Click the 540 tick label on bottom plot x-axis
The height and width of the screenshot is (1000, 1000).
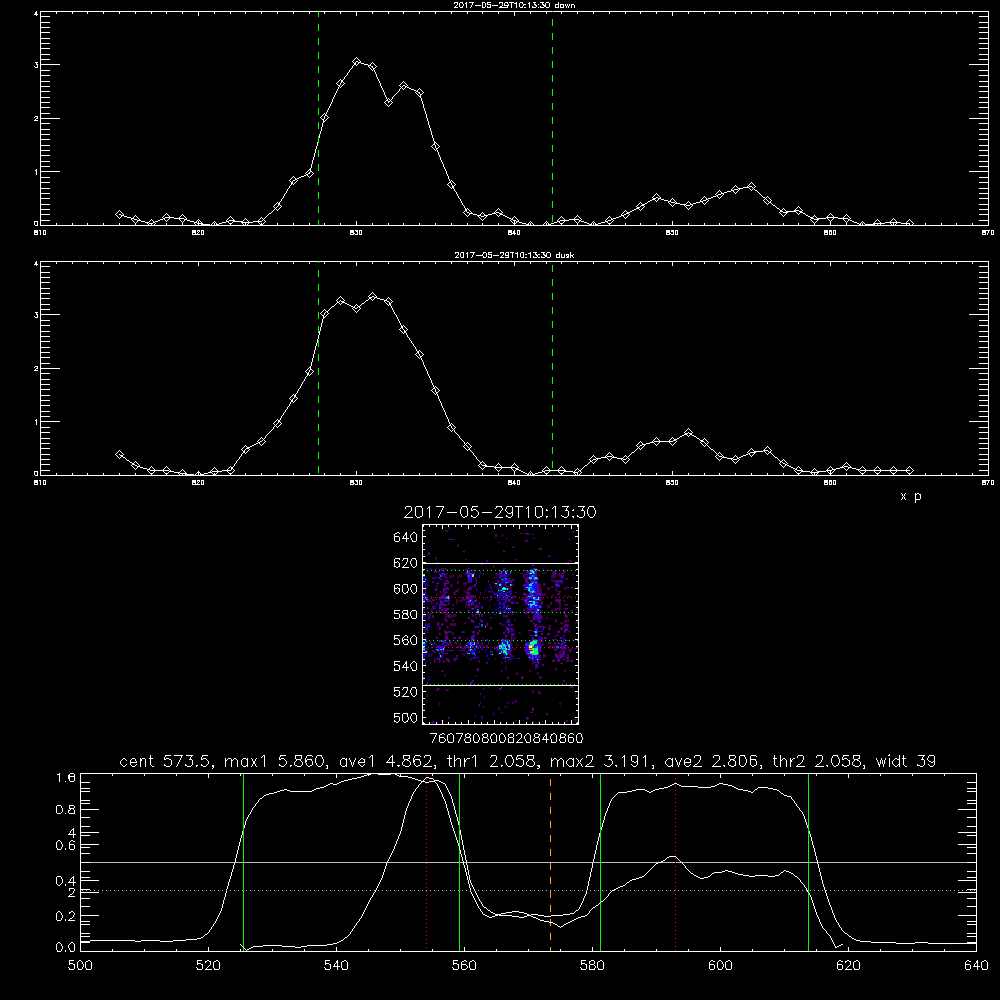coord(336,966)
